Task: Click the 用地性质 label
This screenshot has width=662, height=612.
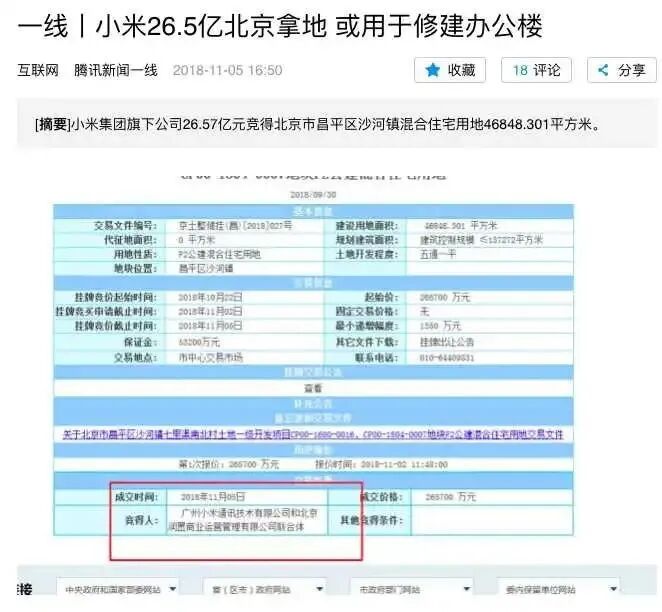Action: click(x=135, y=255)
